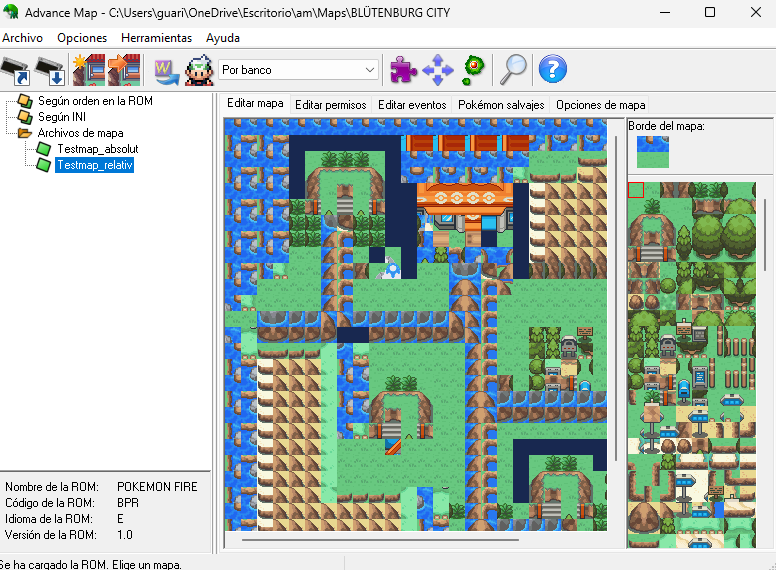Switch to the 'Editar permisos' tab
The image size is (776, 570).
[x=331, y=105]
